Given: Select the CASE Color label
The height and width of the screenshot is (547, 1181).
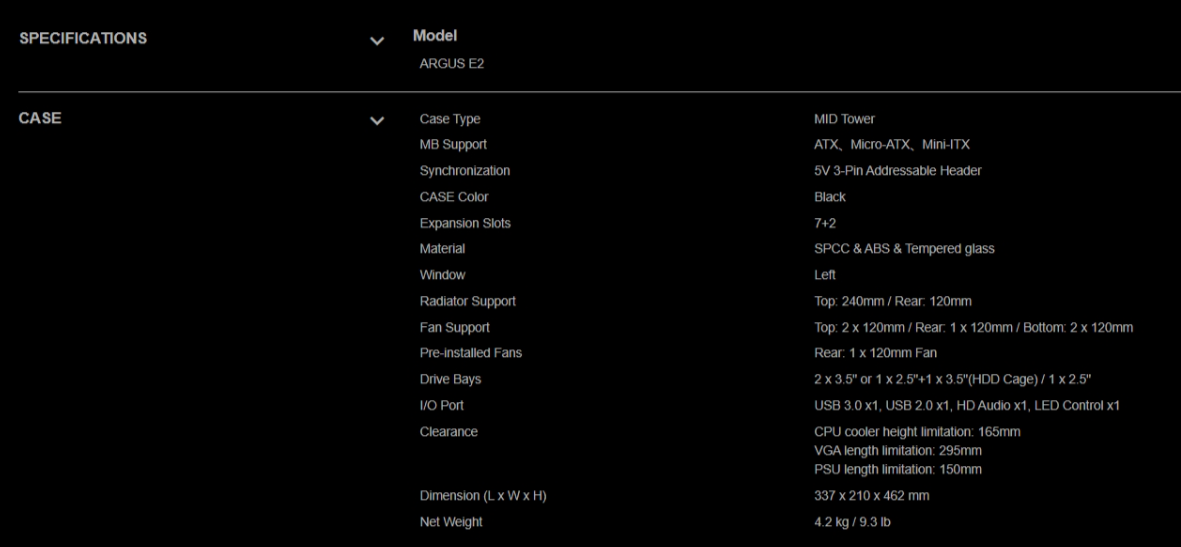Looking at the screenshot, I should (454, 197).
